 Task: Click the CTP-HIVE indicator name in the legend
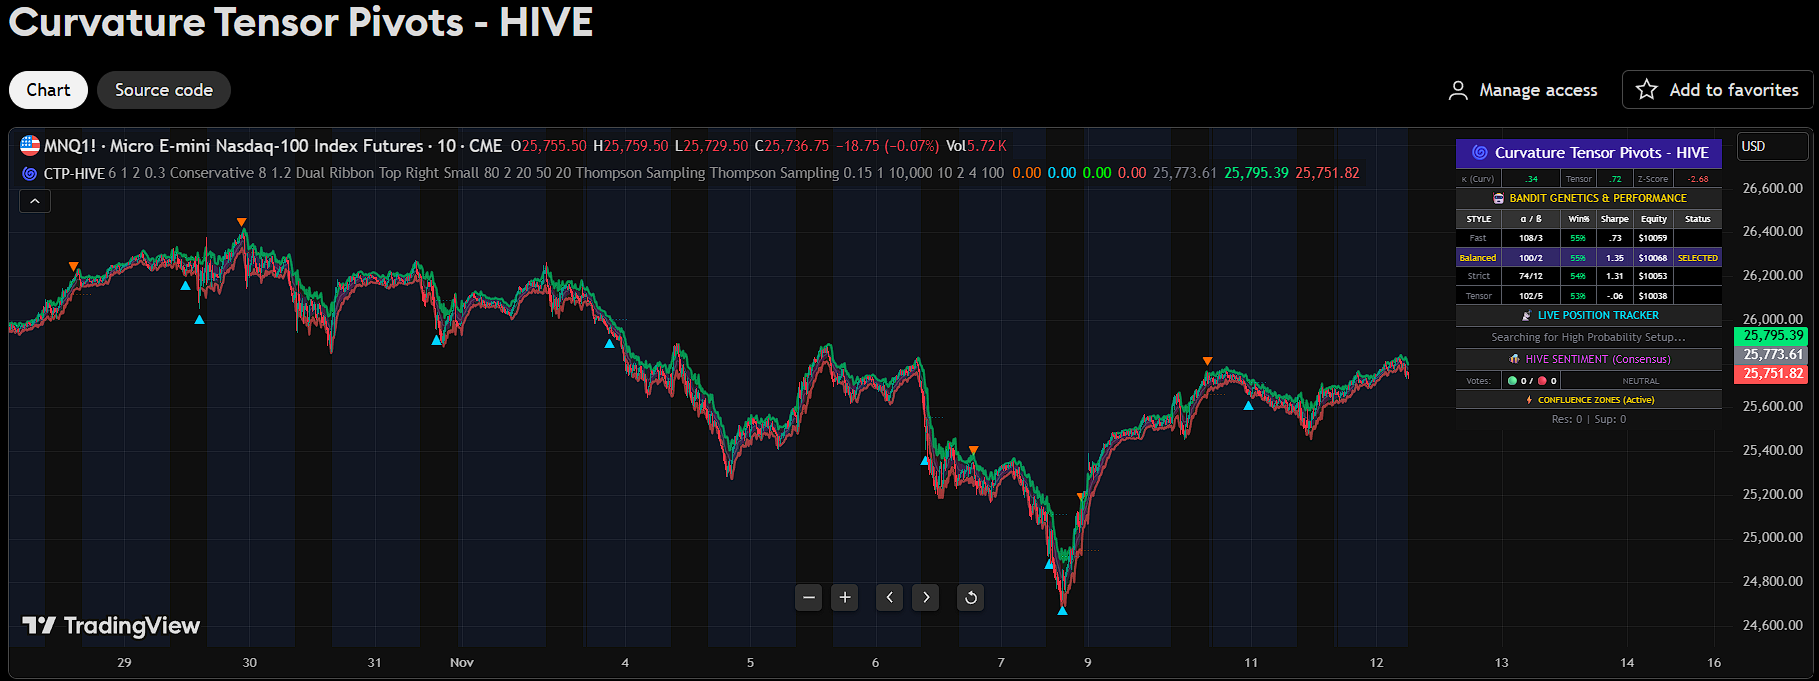click(74, 173)
